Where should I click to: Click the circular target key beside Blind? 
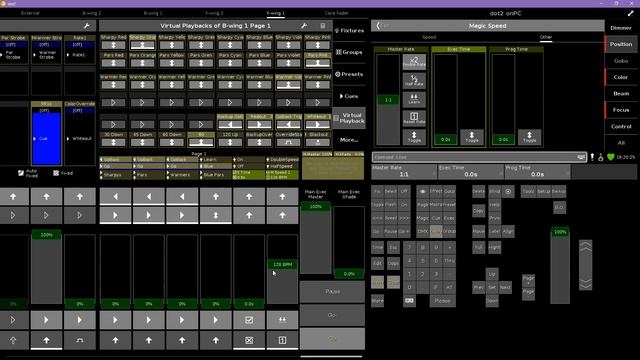click(x=508, y=191)
